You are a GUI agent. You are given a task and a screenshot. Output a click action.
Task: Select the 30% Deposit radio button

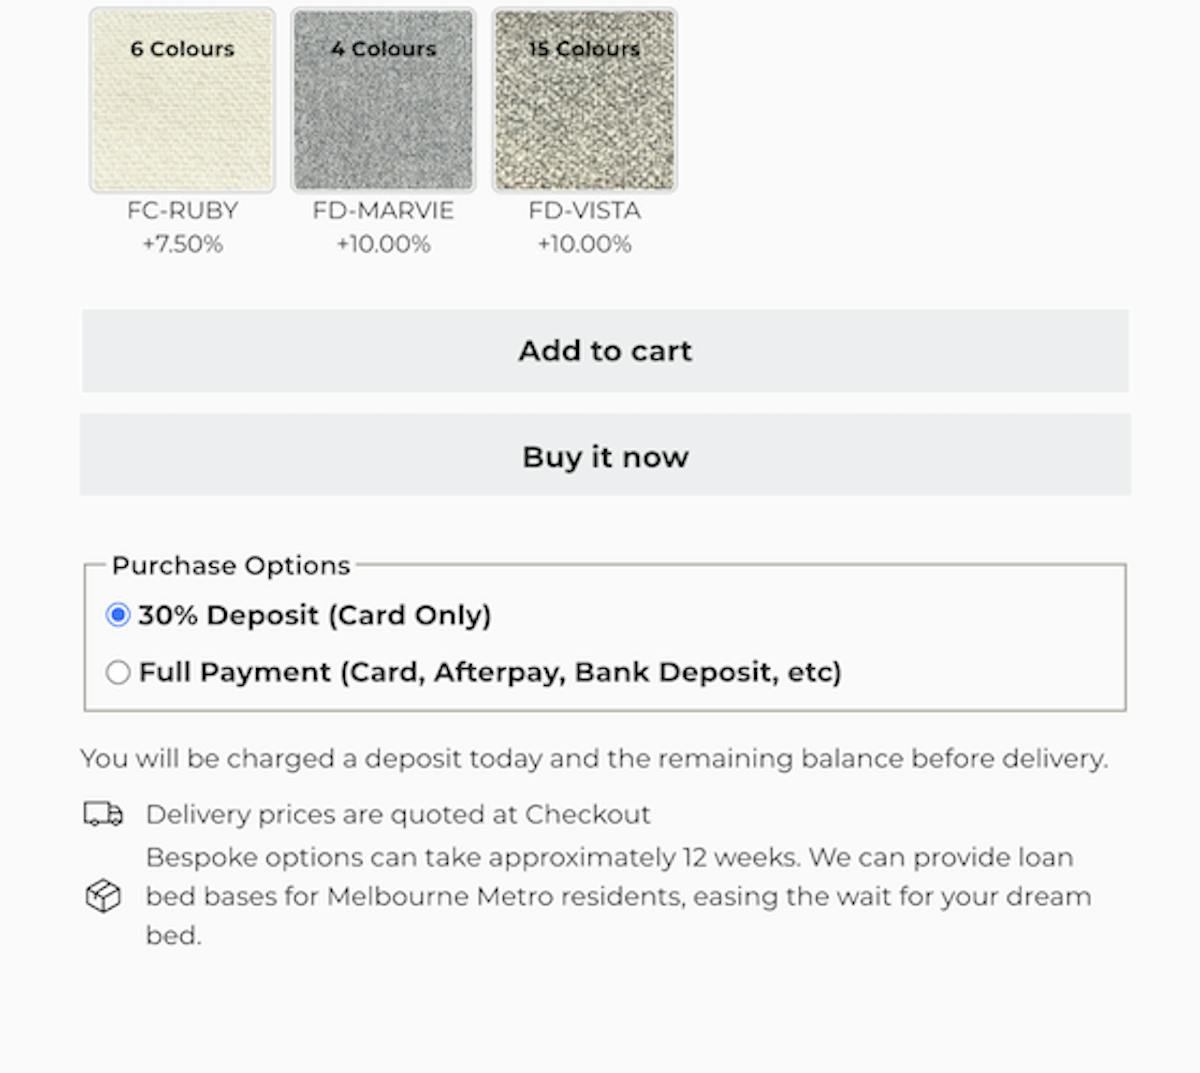pos(118,615)
